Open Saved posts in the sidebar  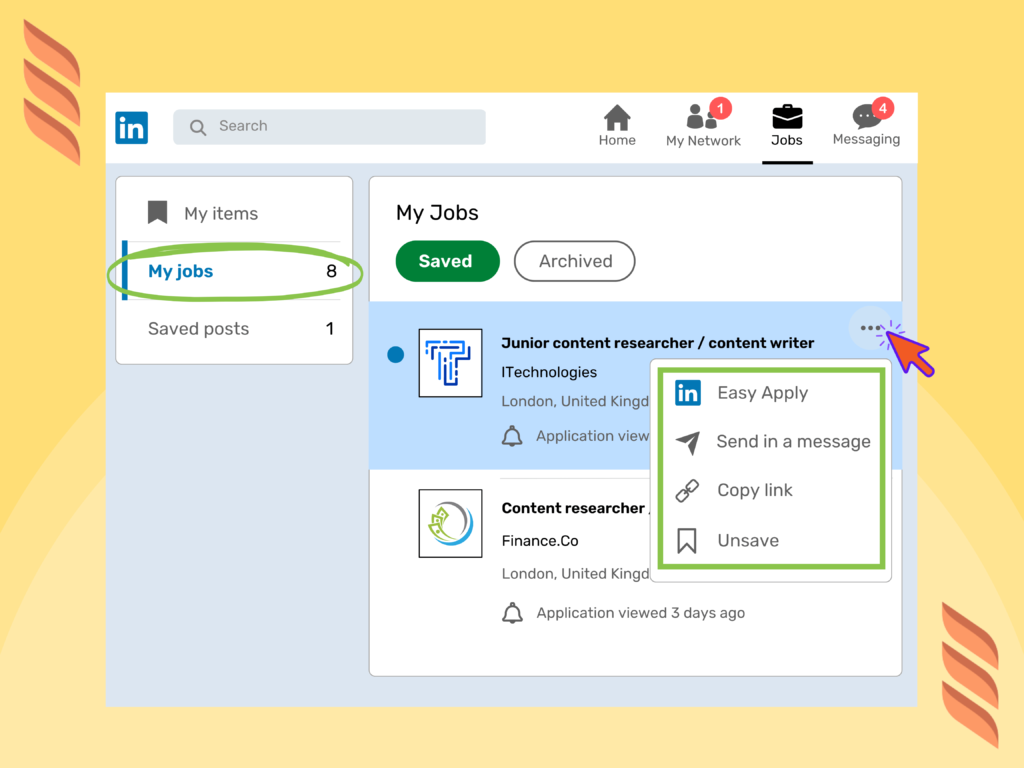click(x=199, y=328)
